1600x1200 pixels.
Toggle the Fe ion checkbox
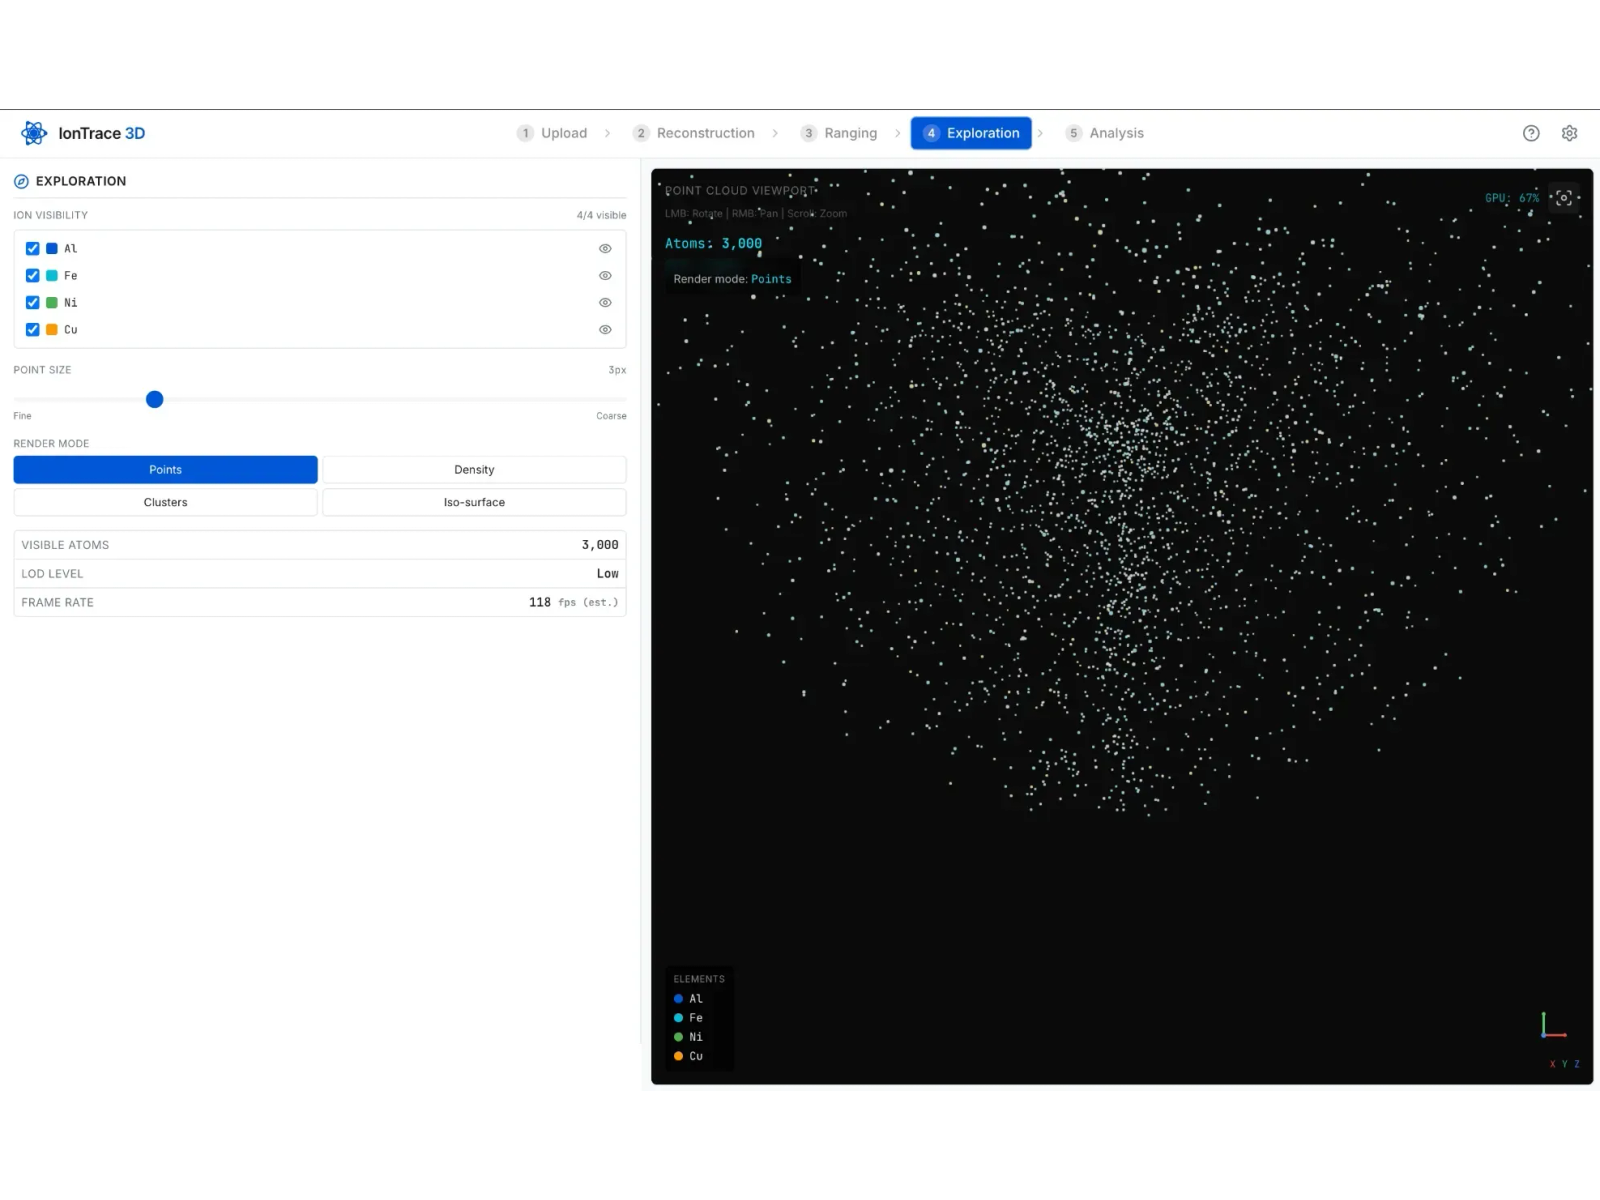pyautogui.click(x=33, y=275)
